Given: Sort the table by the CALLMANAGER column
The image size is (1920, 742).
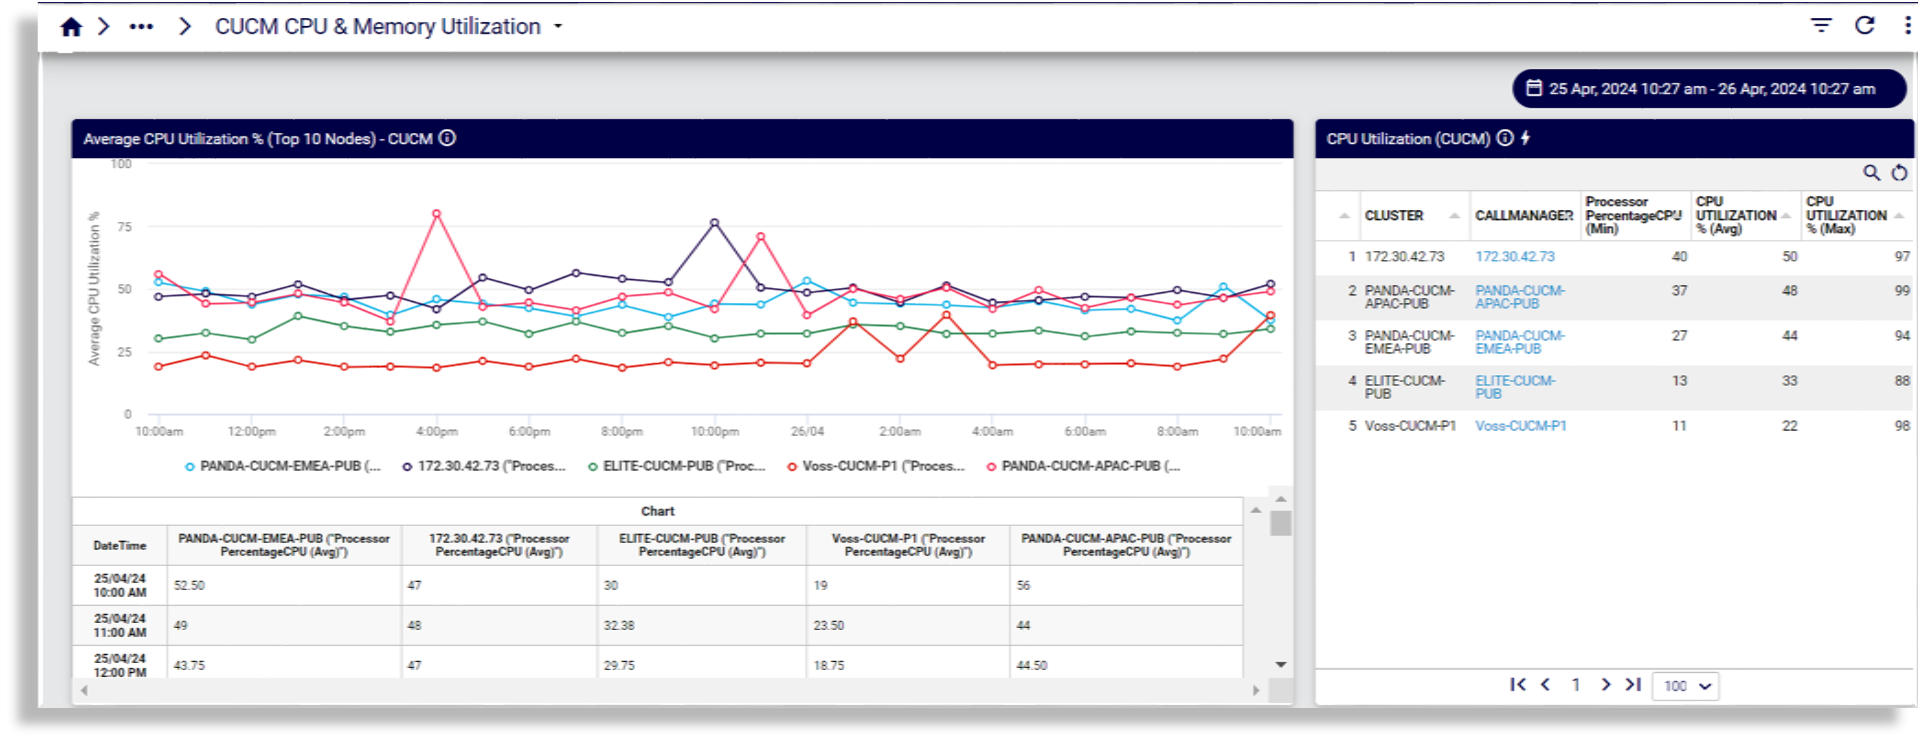Looking at the screenshot, I should 1523,216.
